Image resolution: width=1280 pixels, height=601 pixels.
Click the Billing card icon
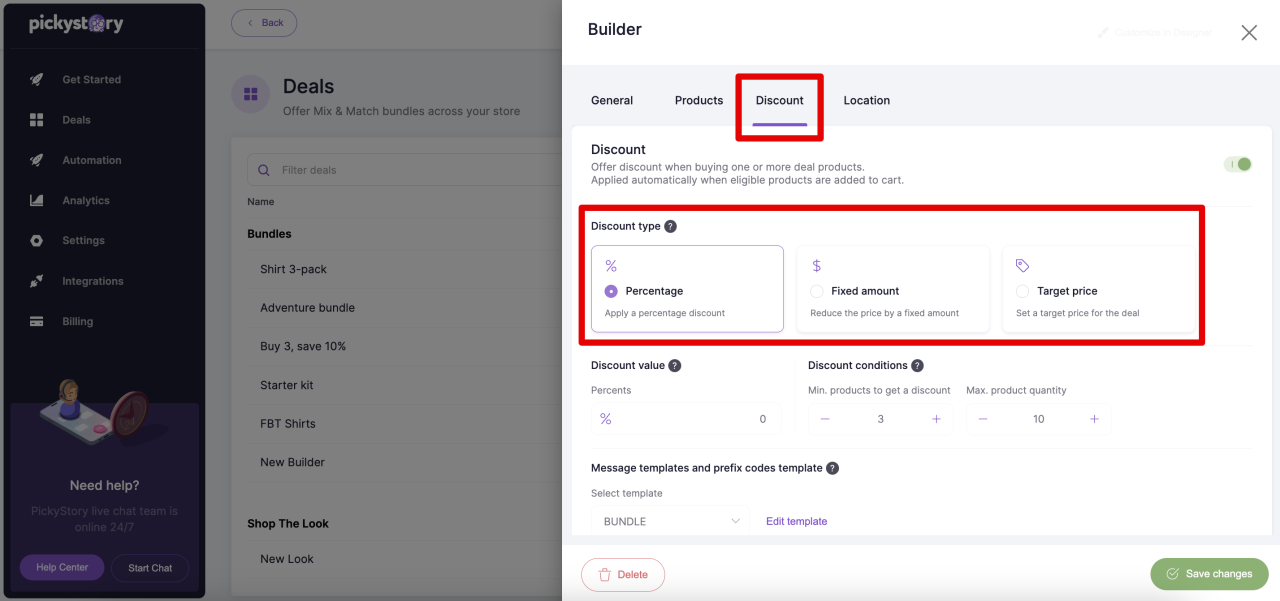tap(37, 322)
